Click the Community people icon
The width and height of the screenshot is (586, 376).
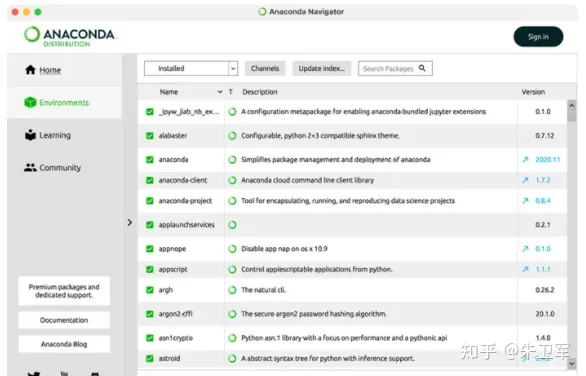pyautogui.click(x=30, y=167)
